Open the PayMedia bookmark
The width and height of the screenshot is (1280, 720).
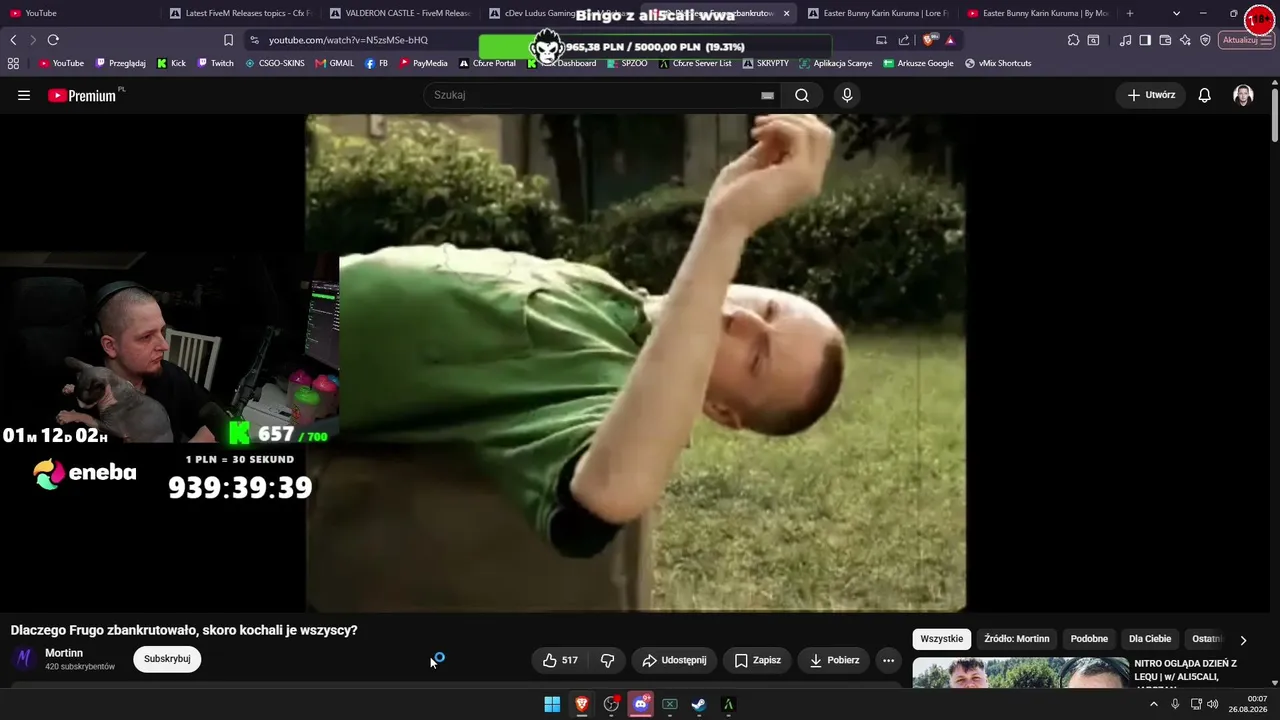coord(423,63)
